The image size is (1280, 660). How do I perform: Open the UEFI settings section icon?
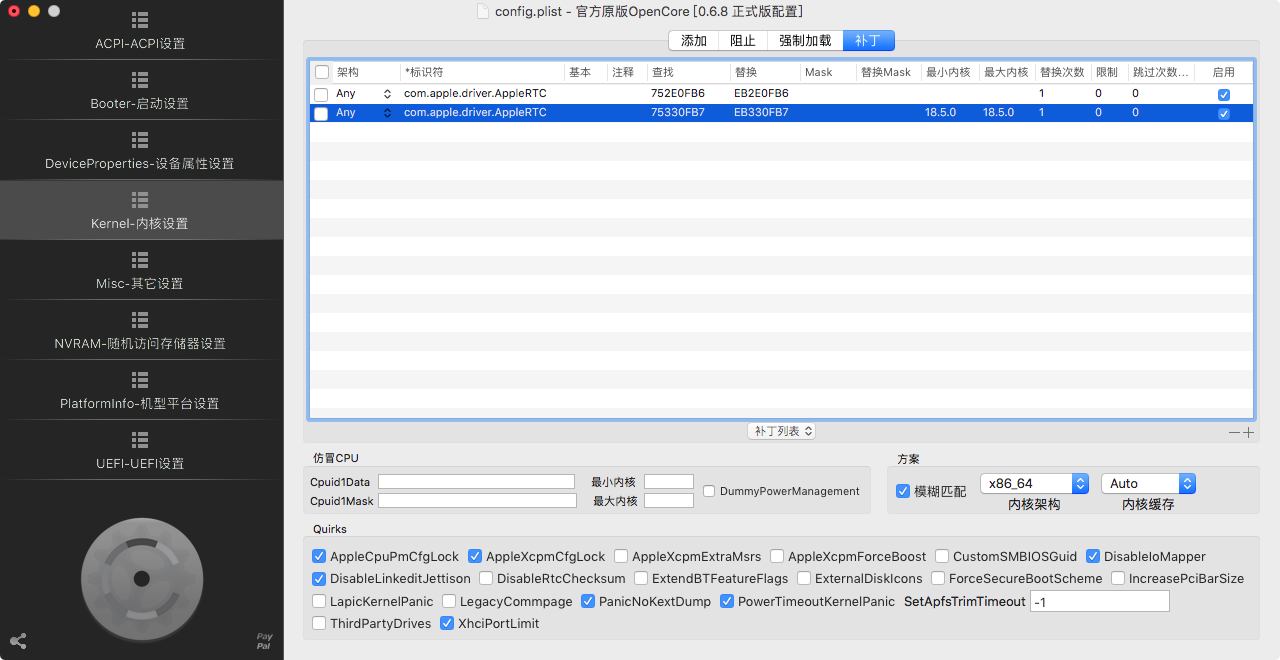click(x=140, y=440)
